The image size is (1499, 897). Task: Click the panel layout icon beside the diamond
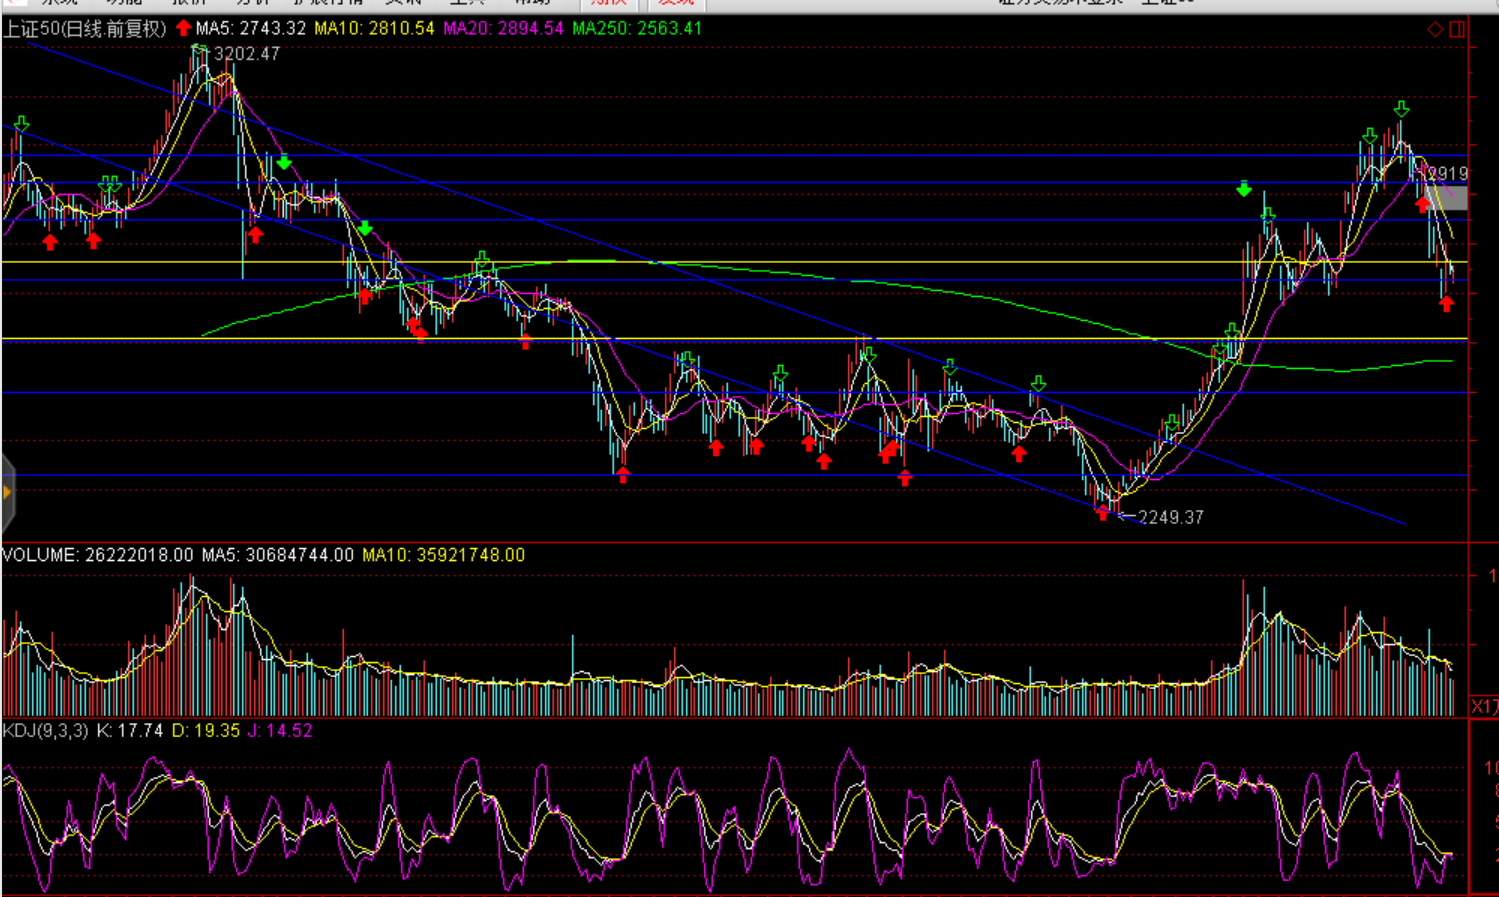[1457, 29]
